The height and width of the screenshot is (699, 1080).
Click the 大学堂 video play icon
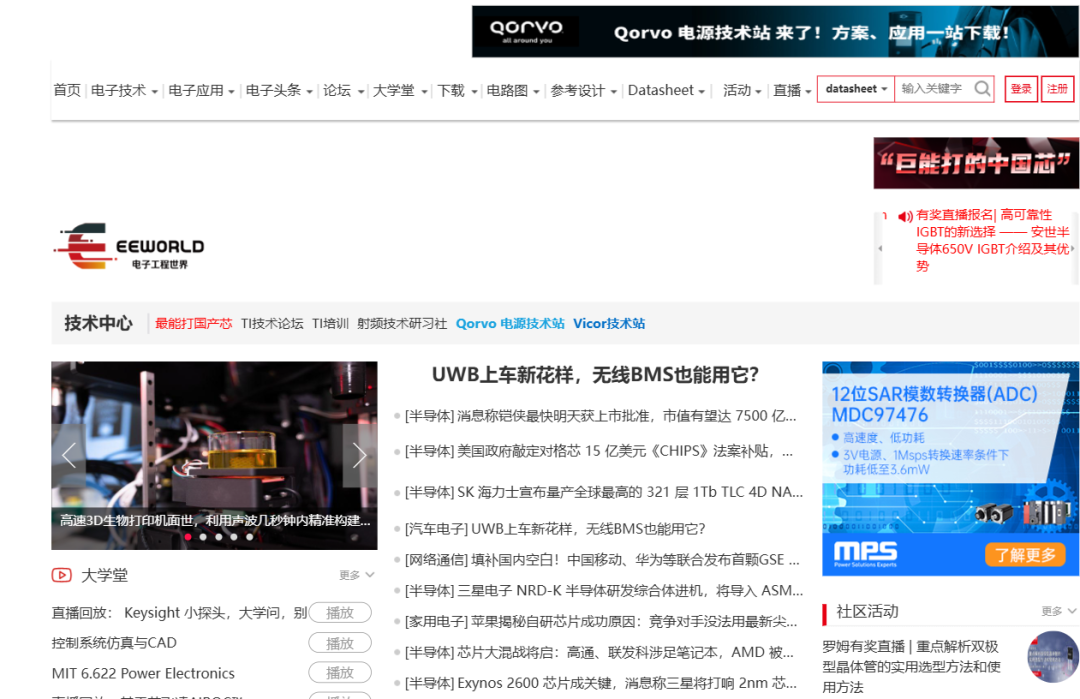61,575
